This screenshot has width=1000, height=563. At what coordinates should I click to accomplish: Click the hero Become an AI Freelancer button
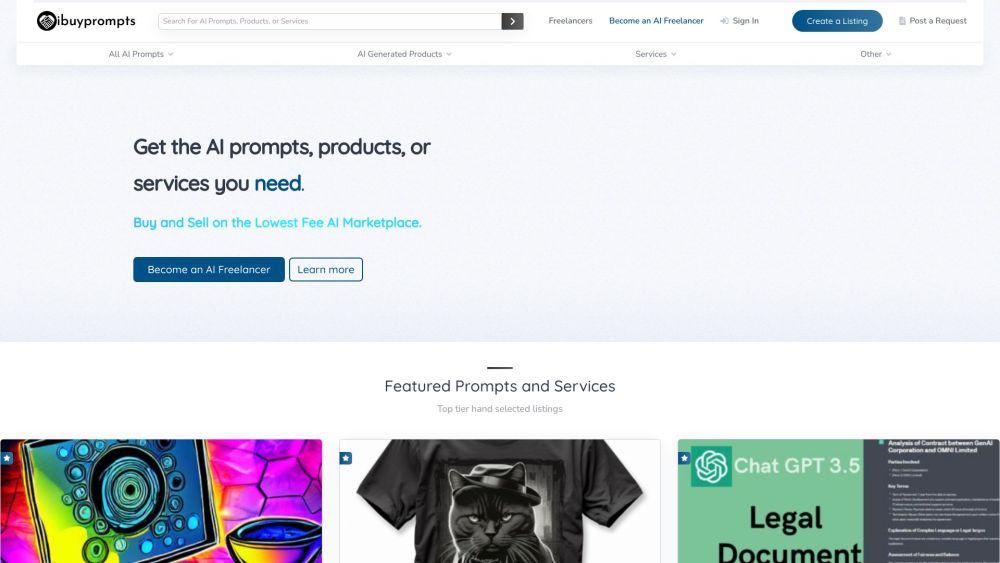(209, 270)
